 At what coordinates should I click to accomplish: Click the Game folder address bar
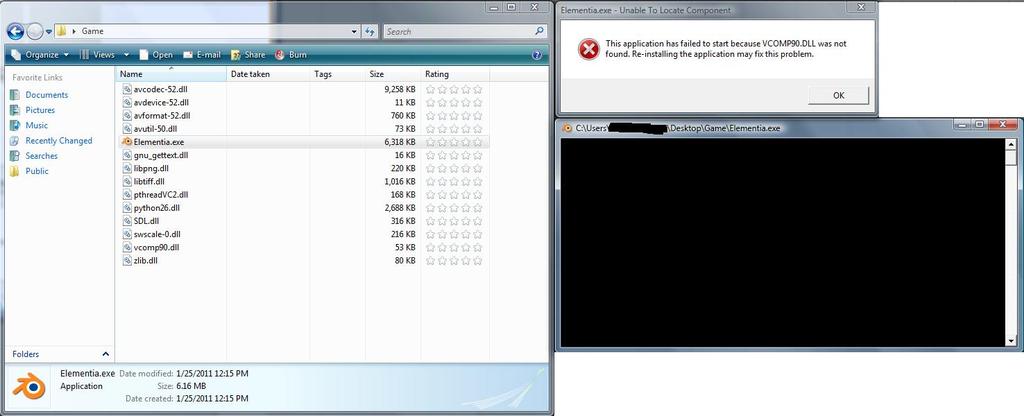[x=208, y=31]
